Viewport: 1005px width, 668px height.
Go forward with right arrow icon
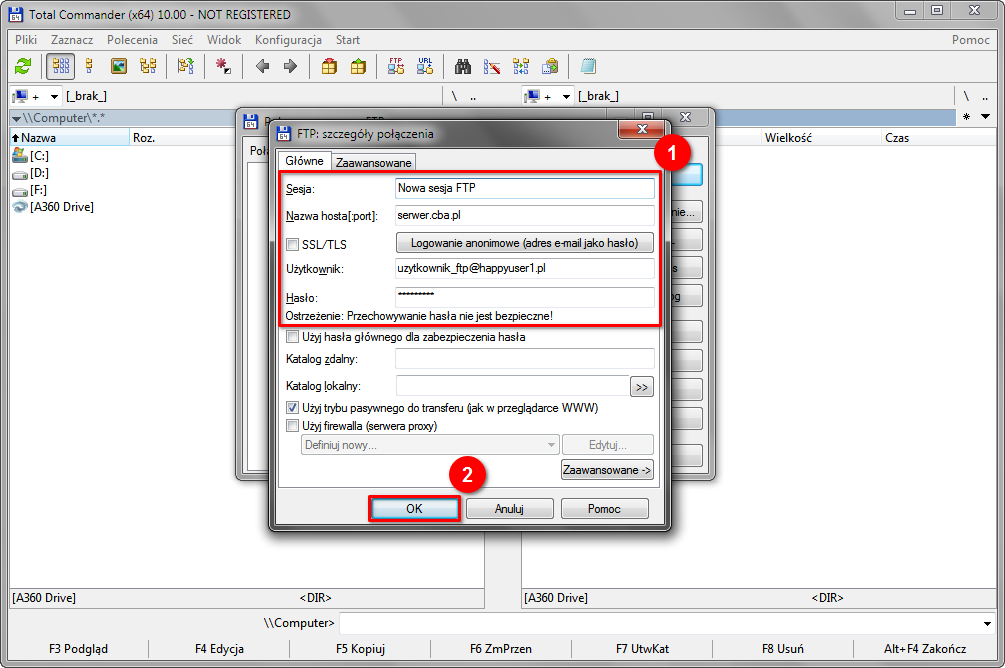pyautogui.click(x=290, y=66)
